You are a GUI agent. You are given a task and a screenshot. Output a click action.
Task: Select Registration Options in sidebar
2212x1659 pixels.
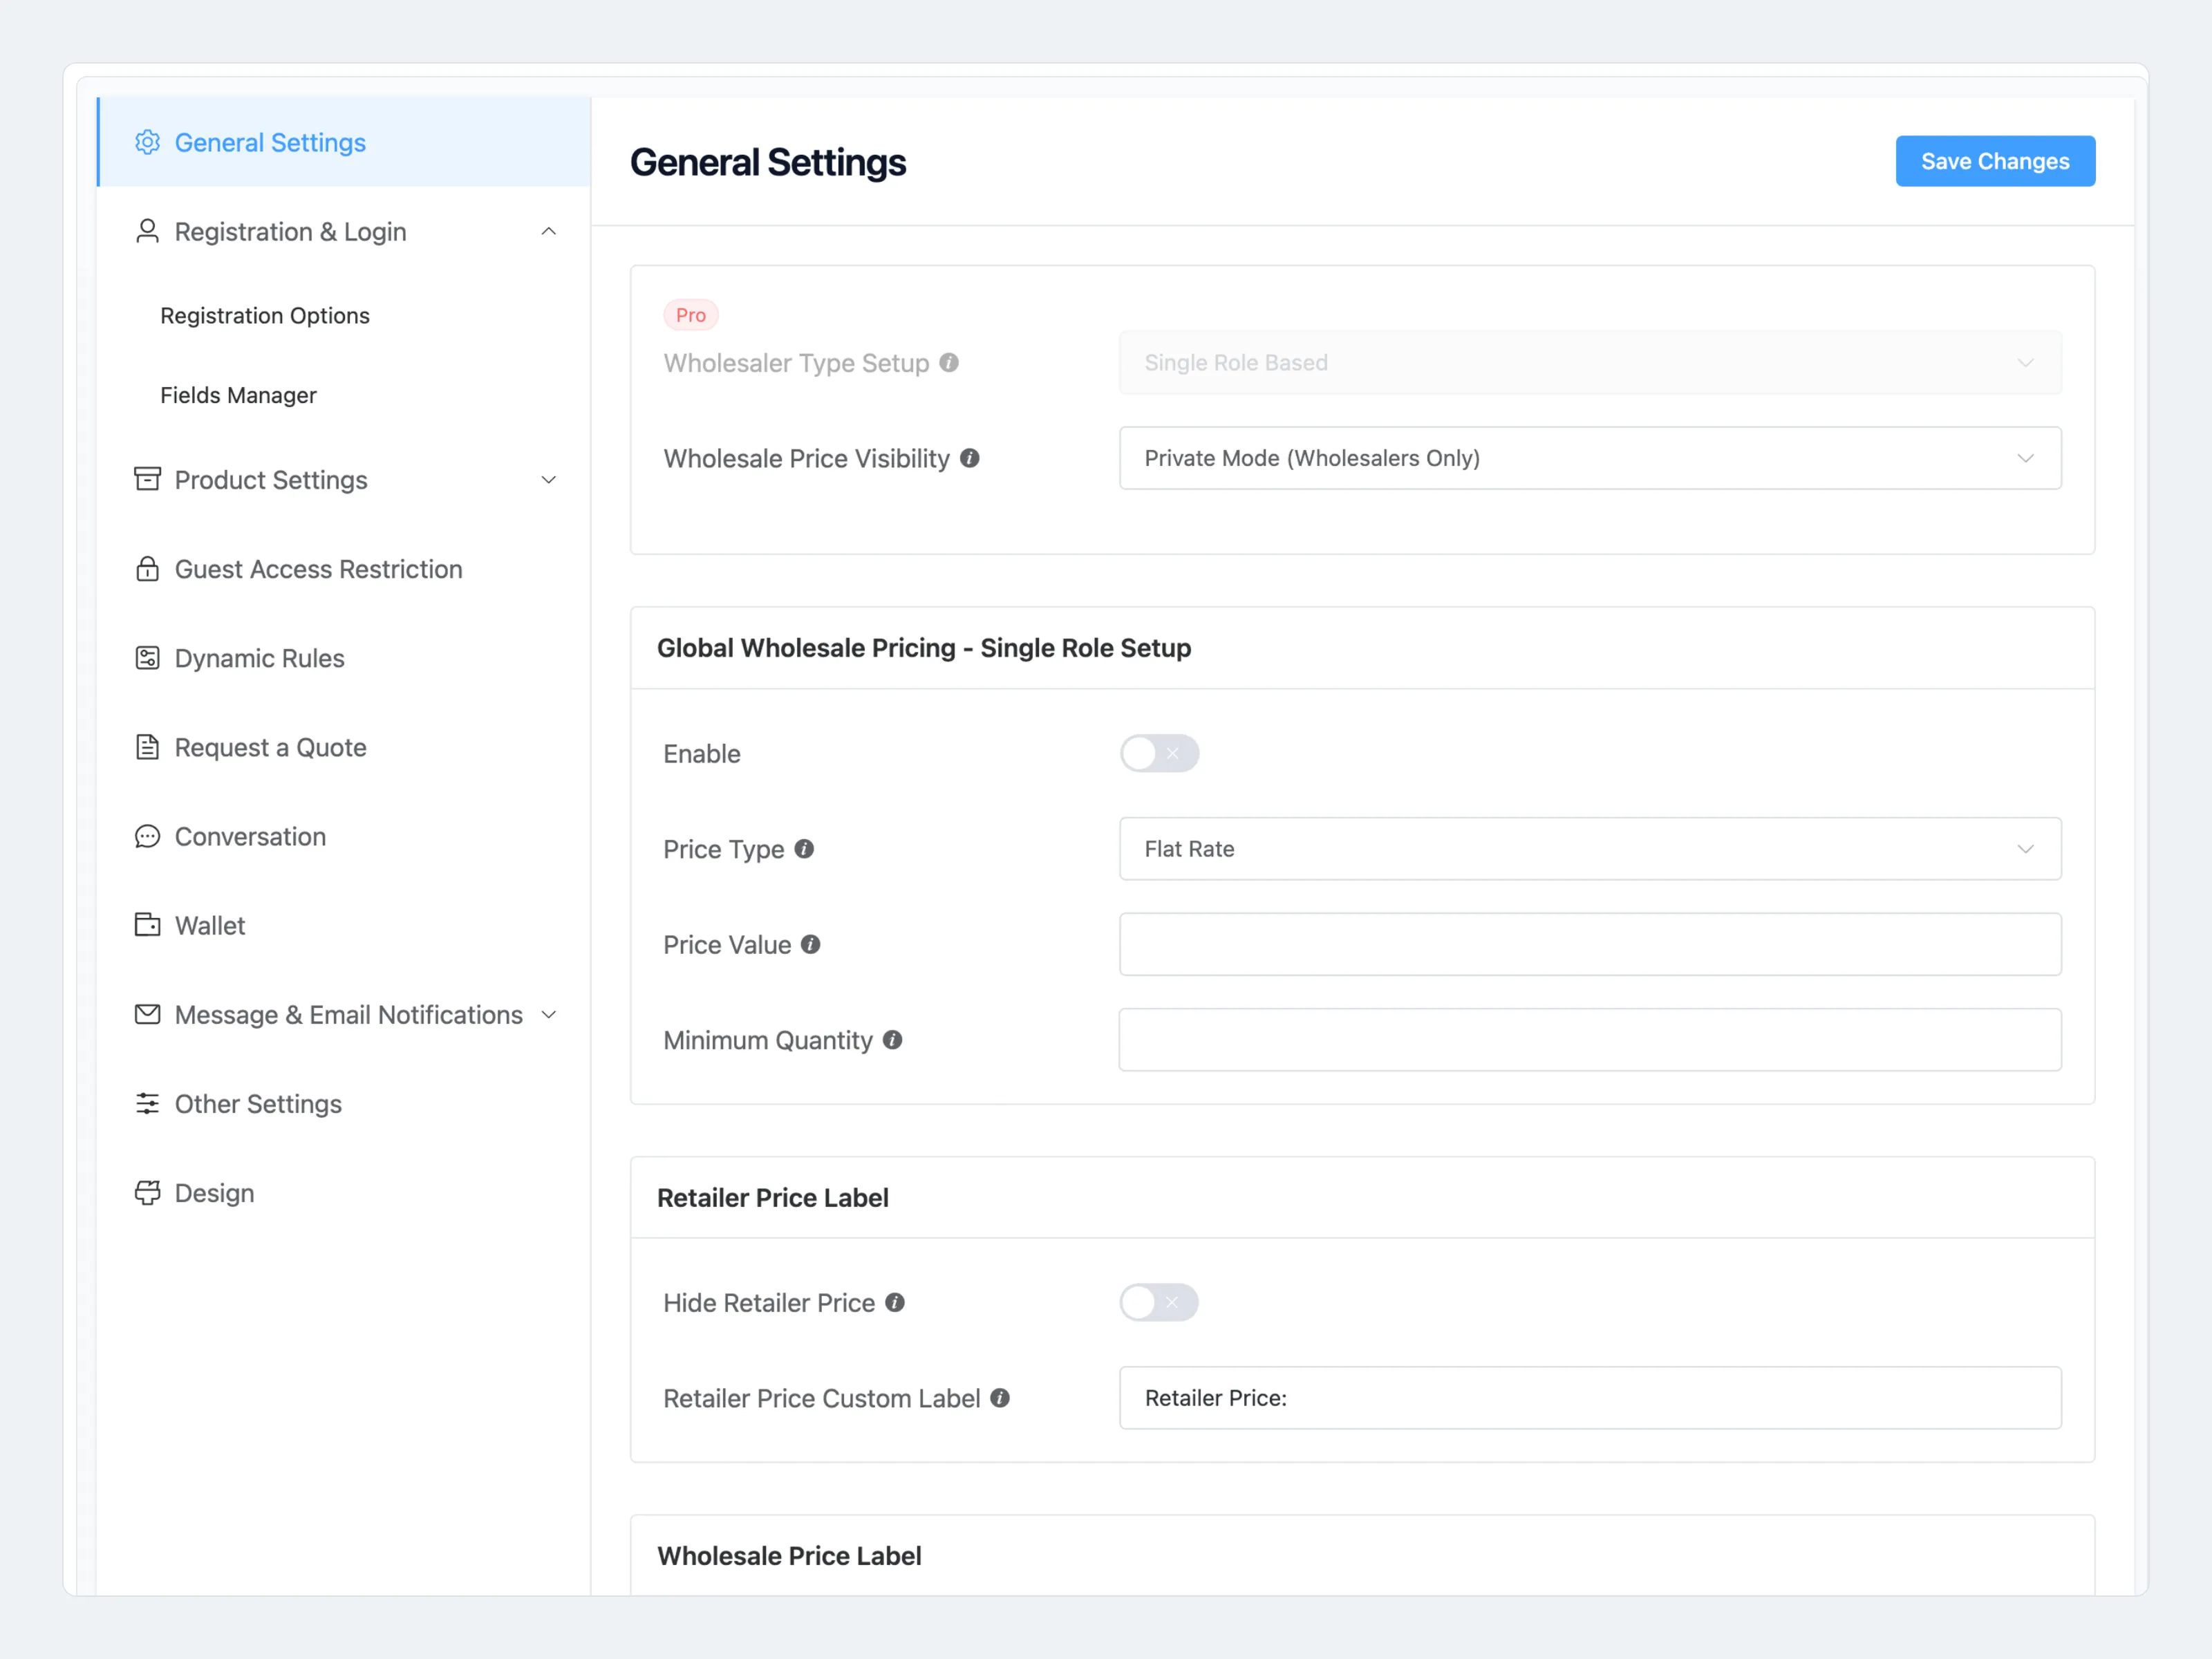tap(264, 315)
